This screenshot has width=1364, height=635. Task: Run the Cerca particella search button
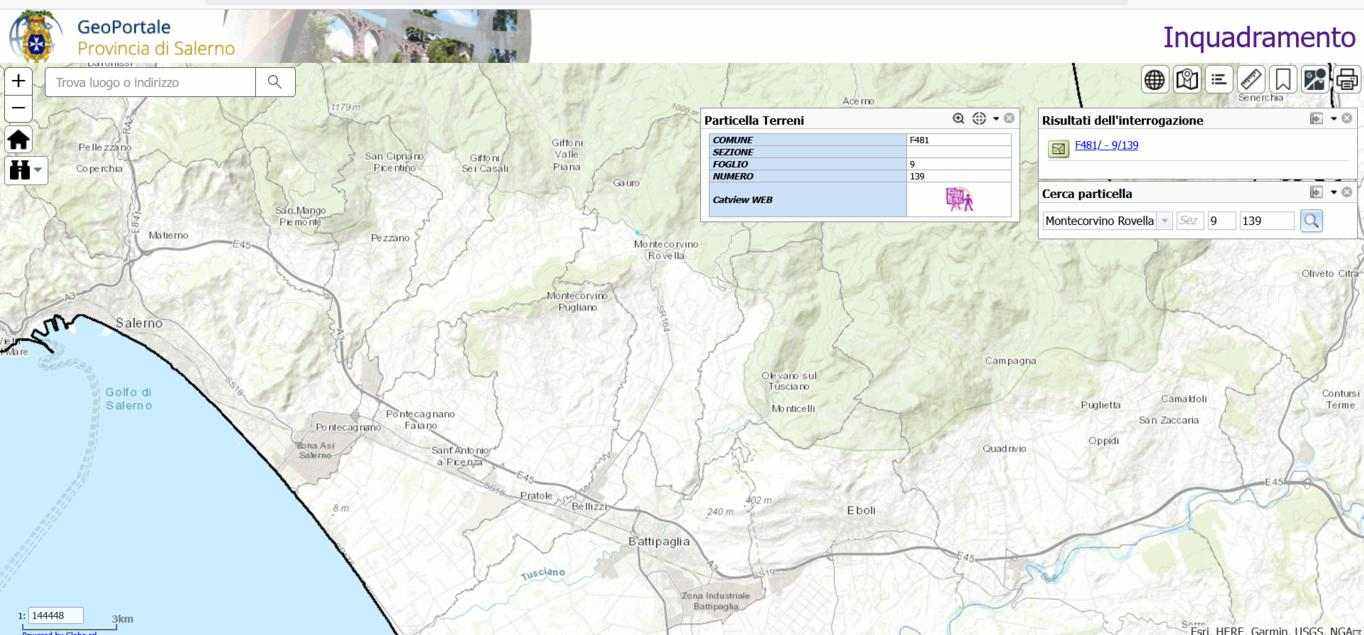pyautogui.click(x=1311, y=221)
